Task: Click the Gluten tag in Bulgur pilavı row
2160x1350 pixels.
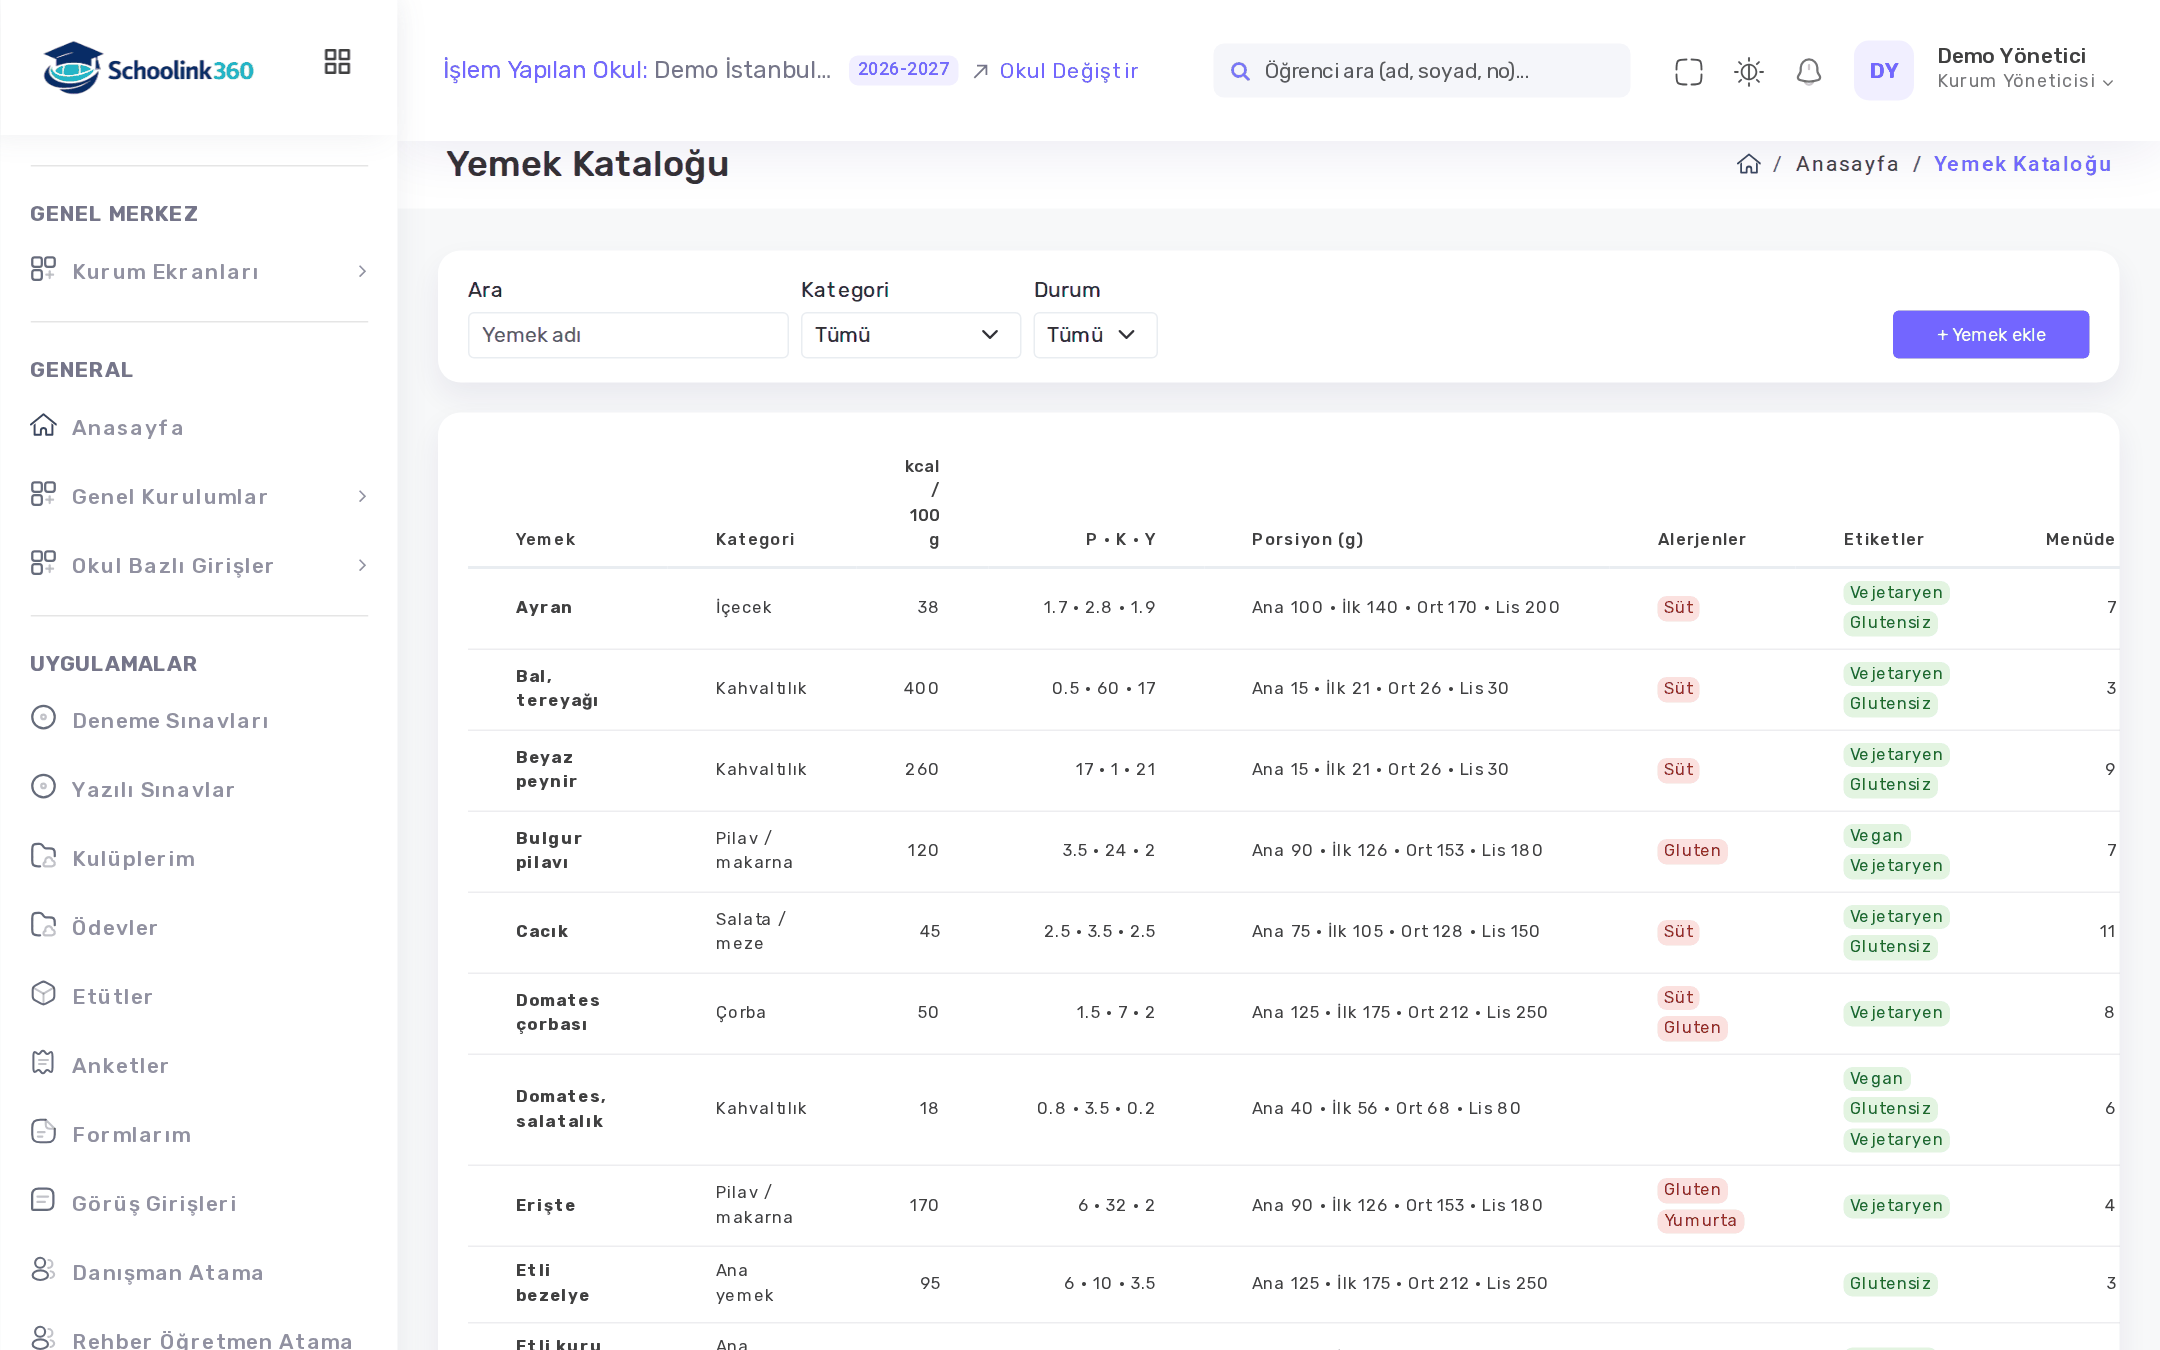Action: coord(1692,851)
